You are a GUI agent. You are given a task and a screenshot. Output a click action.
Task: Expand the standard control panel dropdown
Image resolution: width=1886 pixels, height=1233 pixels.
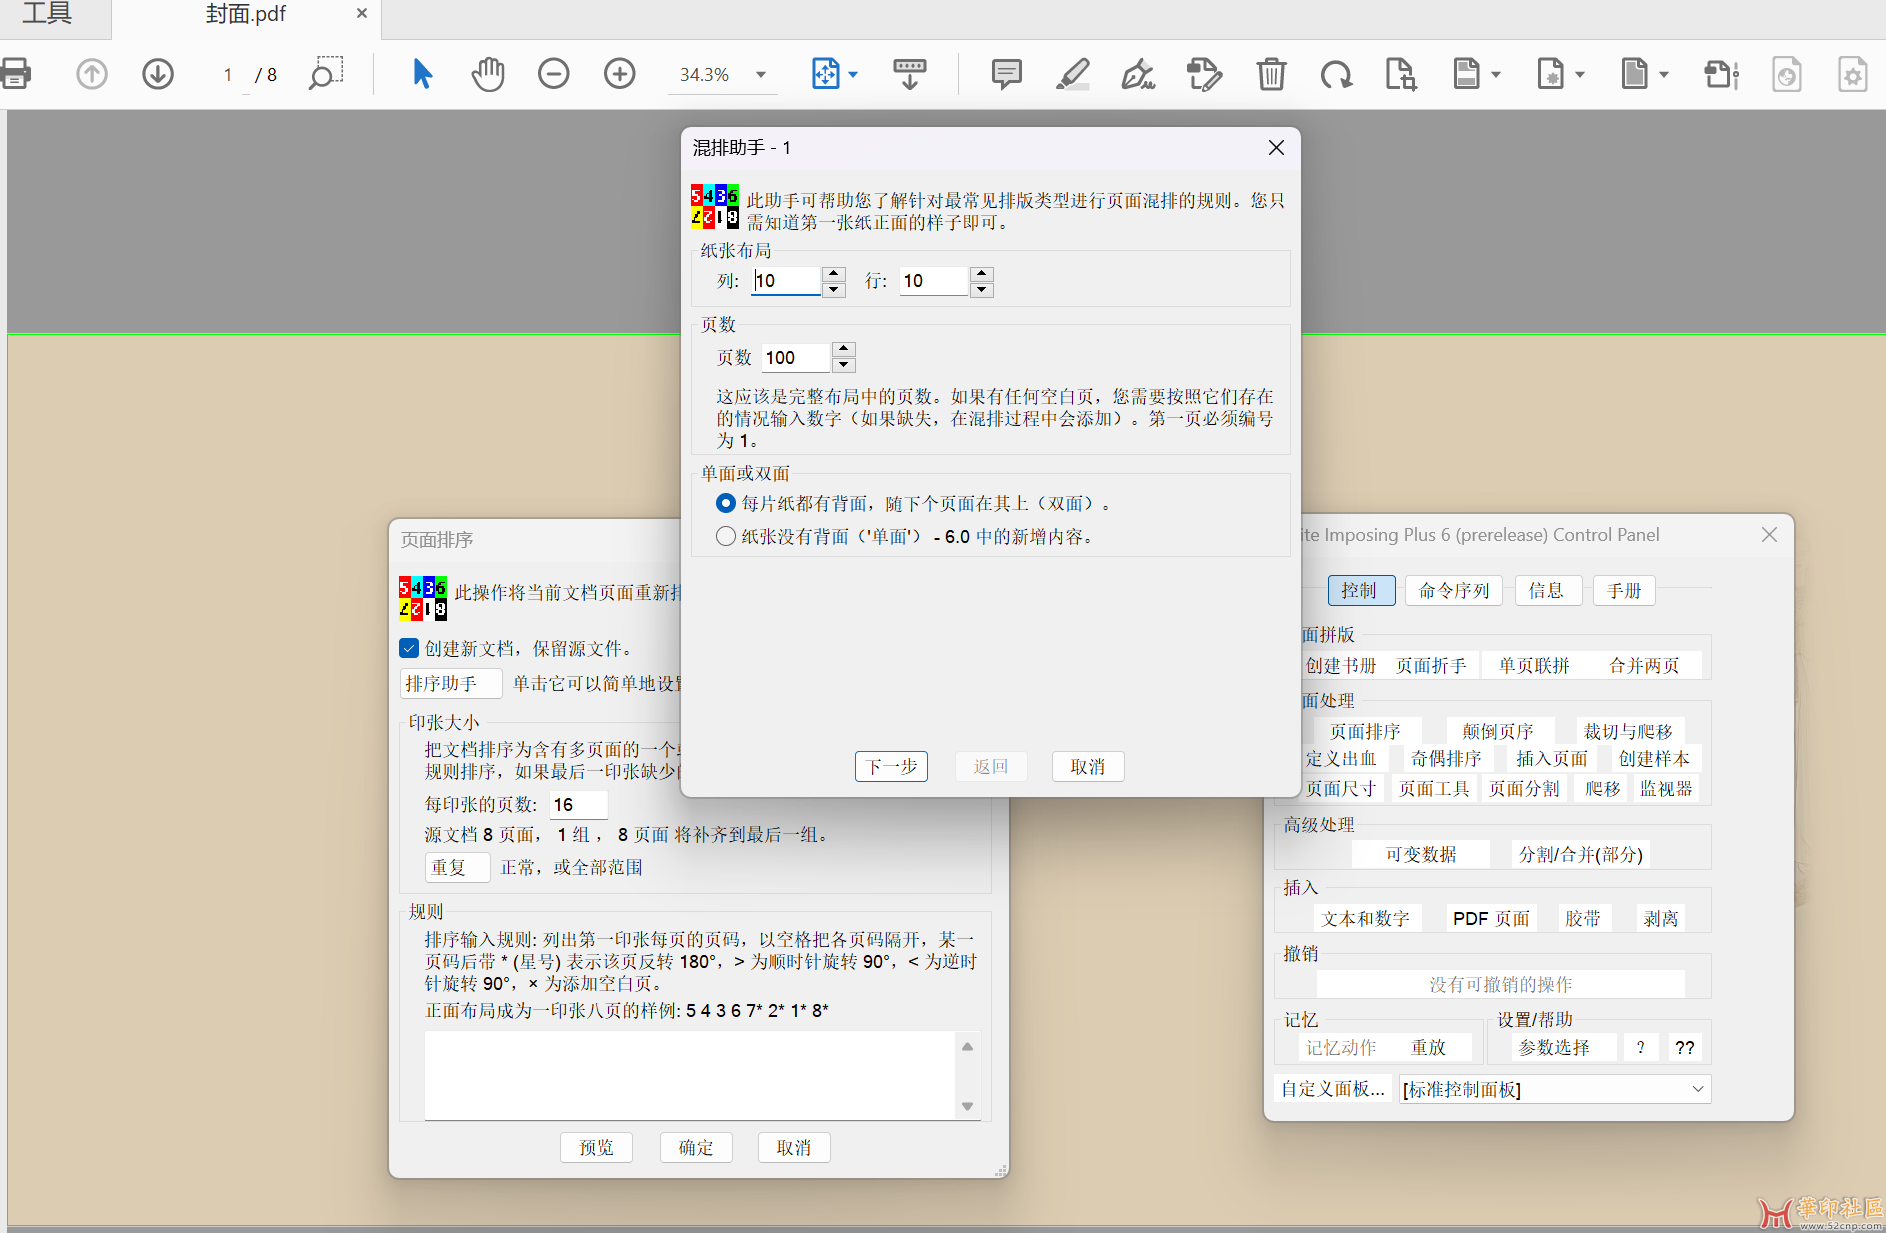[1697, 1089]
